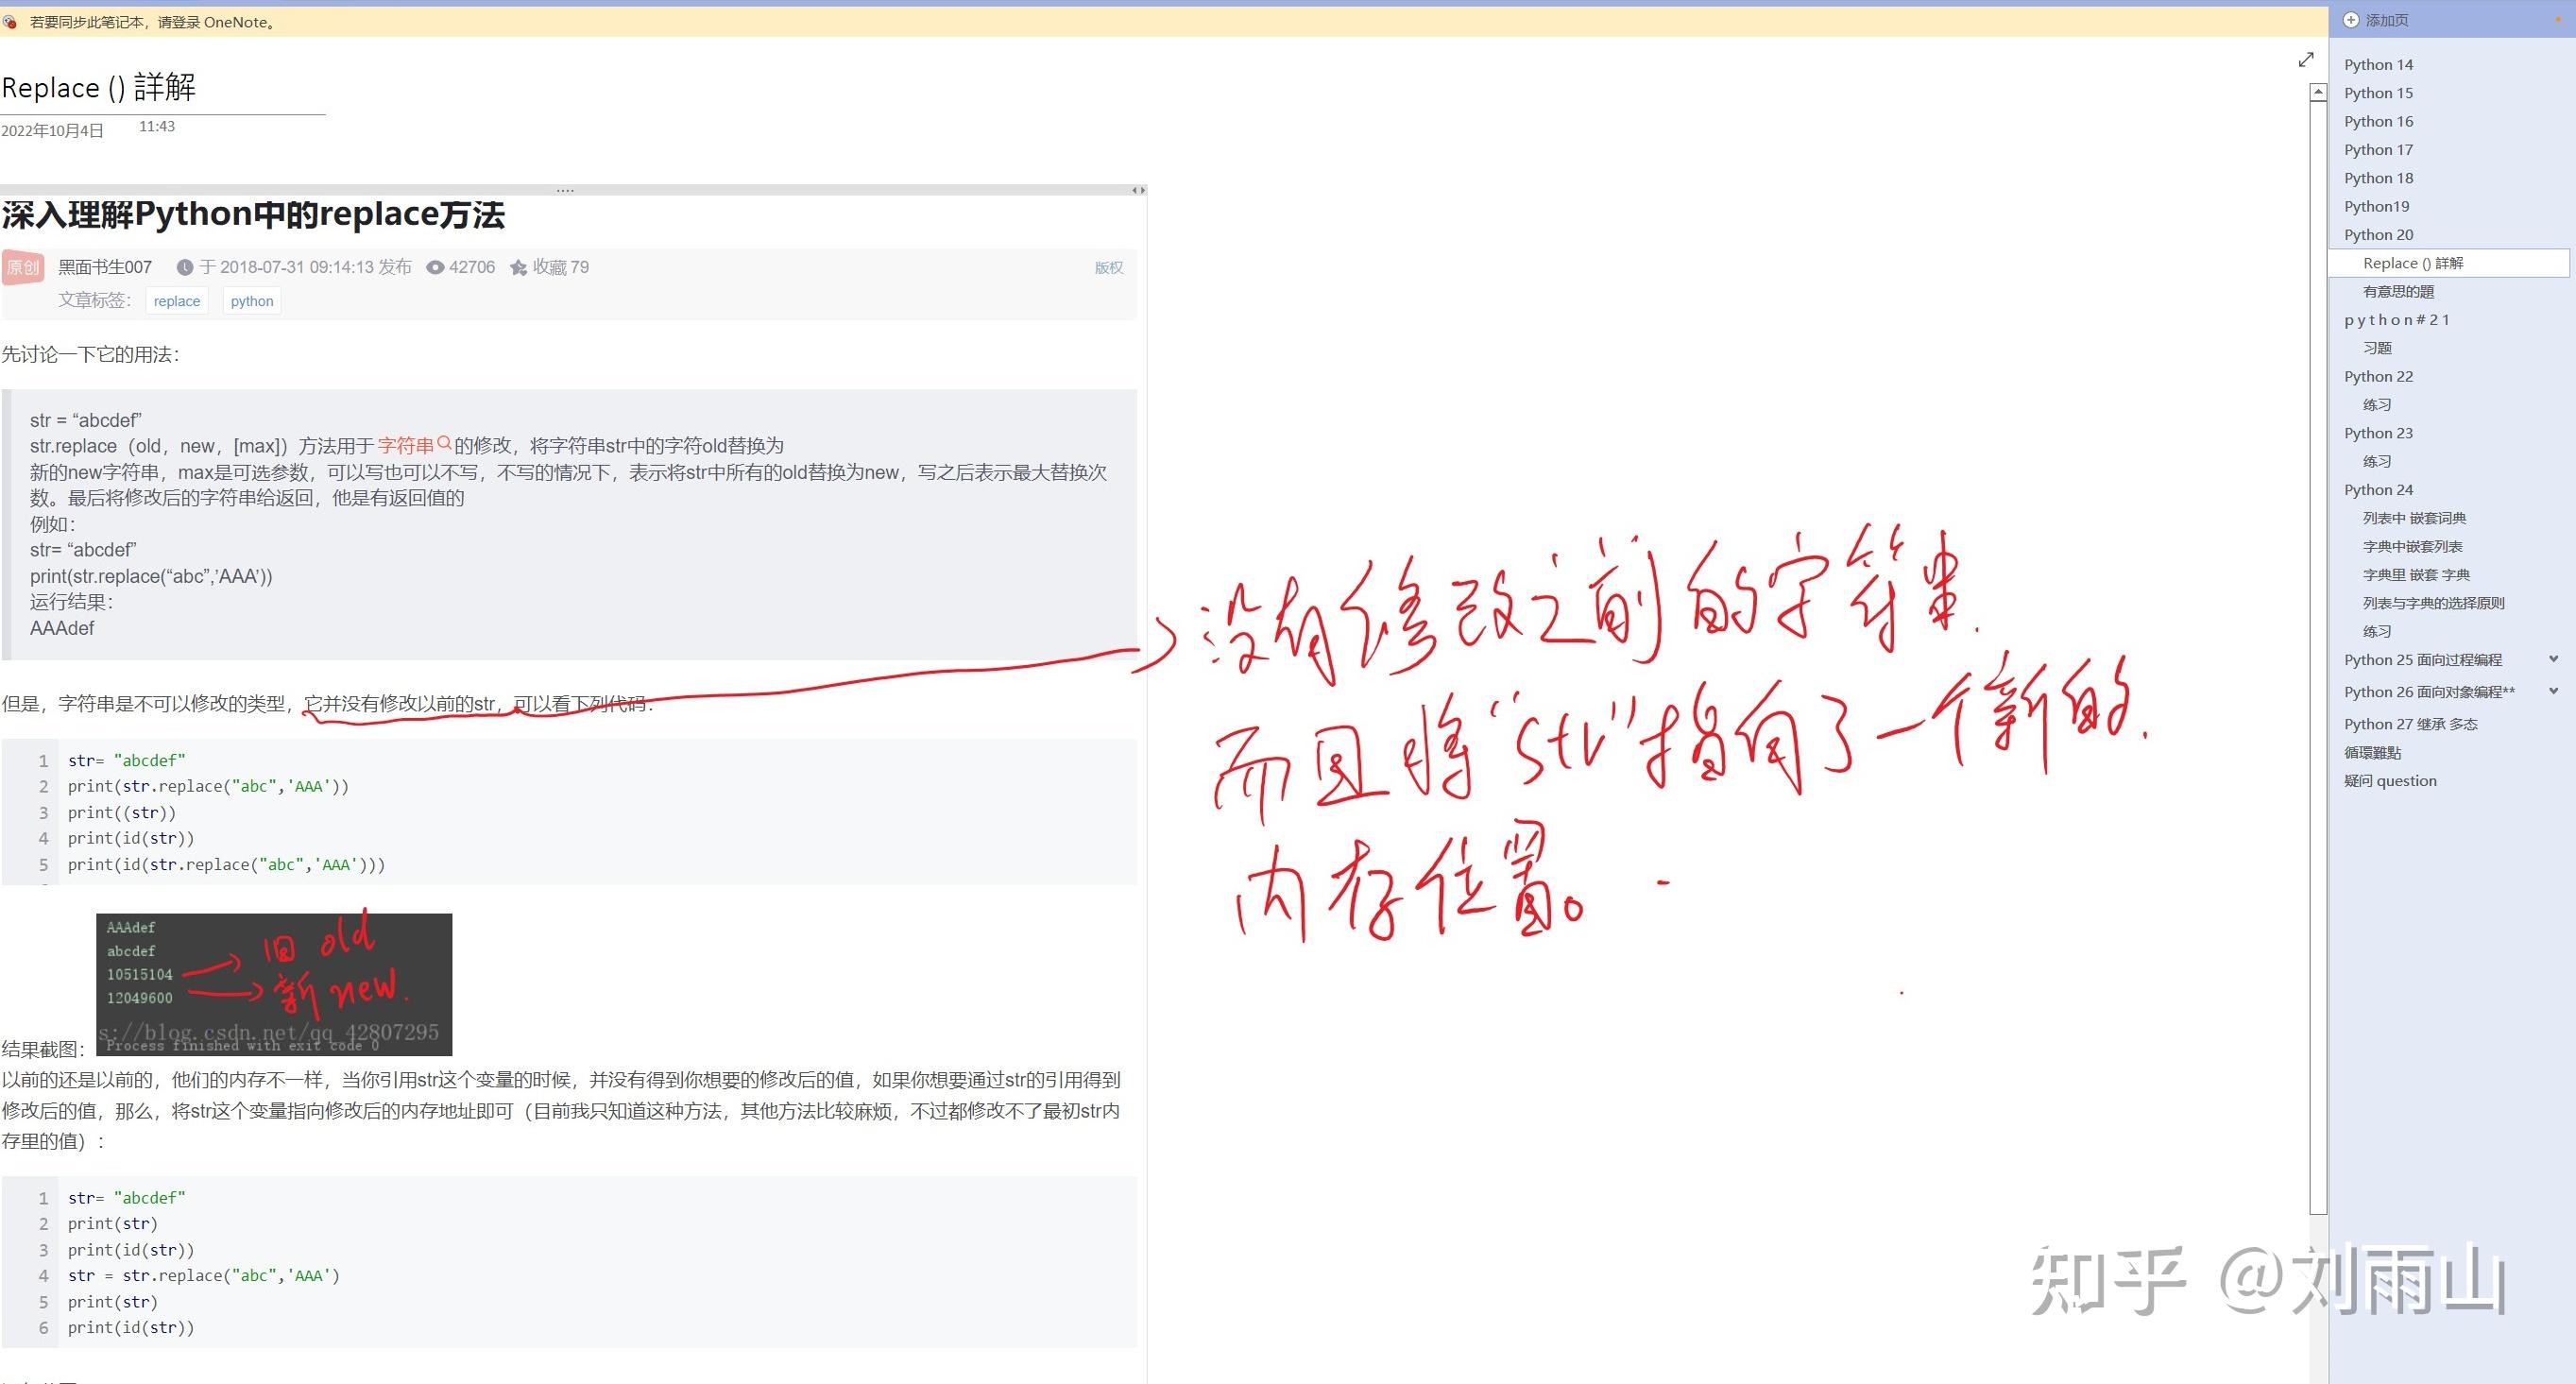The width and height of the screenshot is (2576, 1384).
Task: Click the favorites star icon near 收藏 79
Action: (x=518, y=268)
